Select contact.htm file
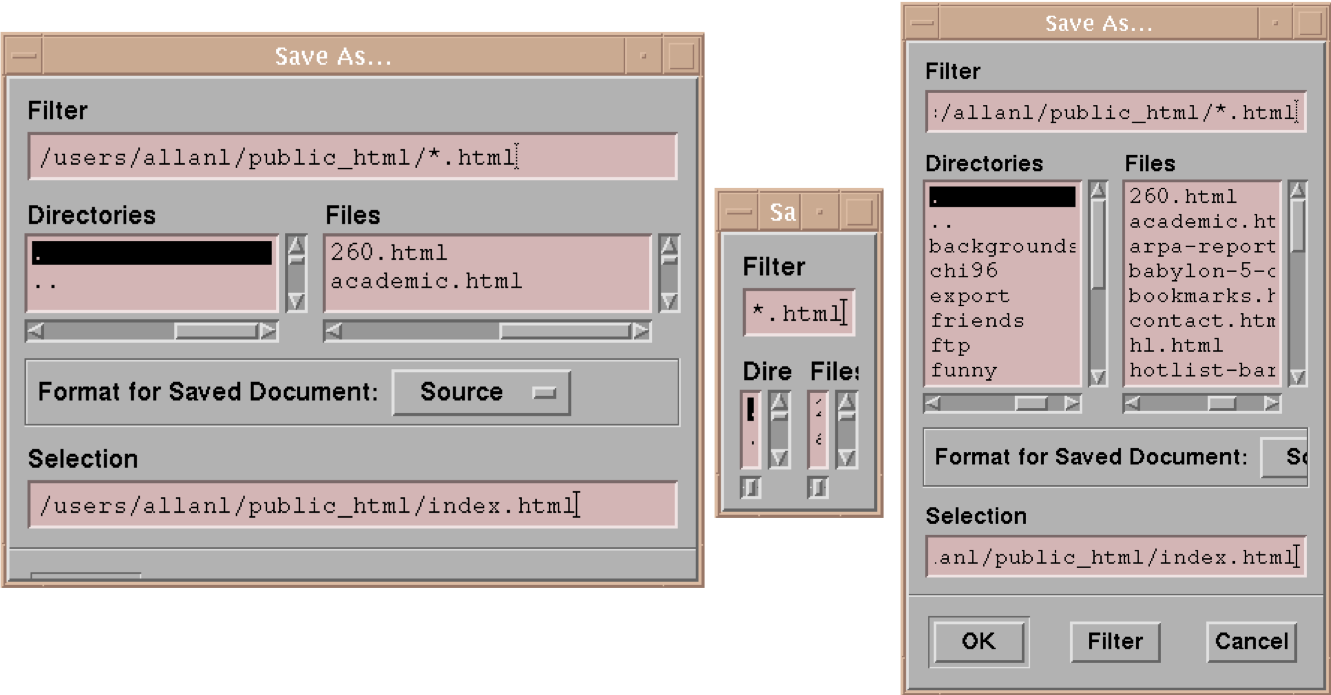 click(x=1202, y=321)
